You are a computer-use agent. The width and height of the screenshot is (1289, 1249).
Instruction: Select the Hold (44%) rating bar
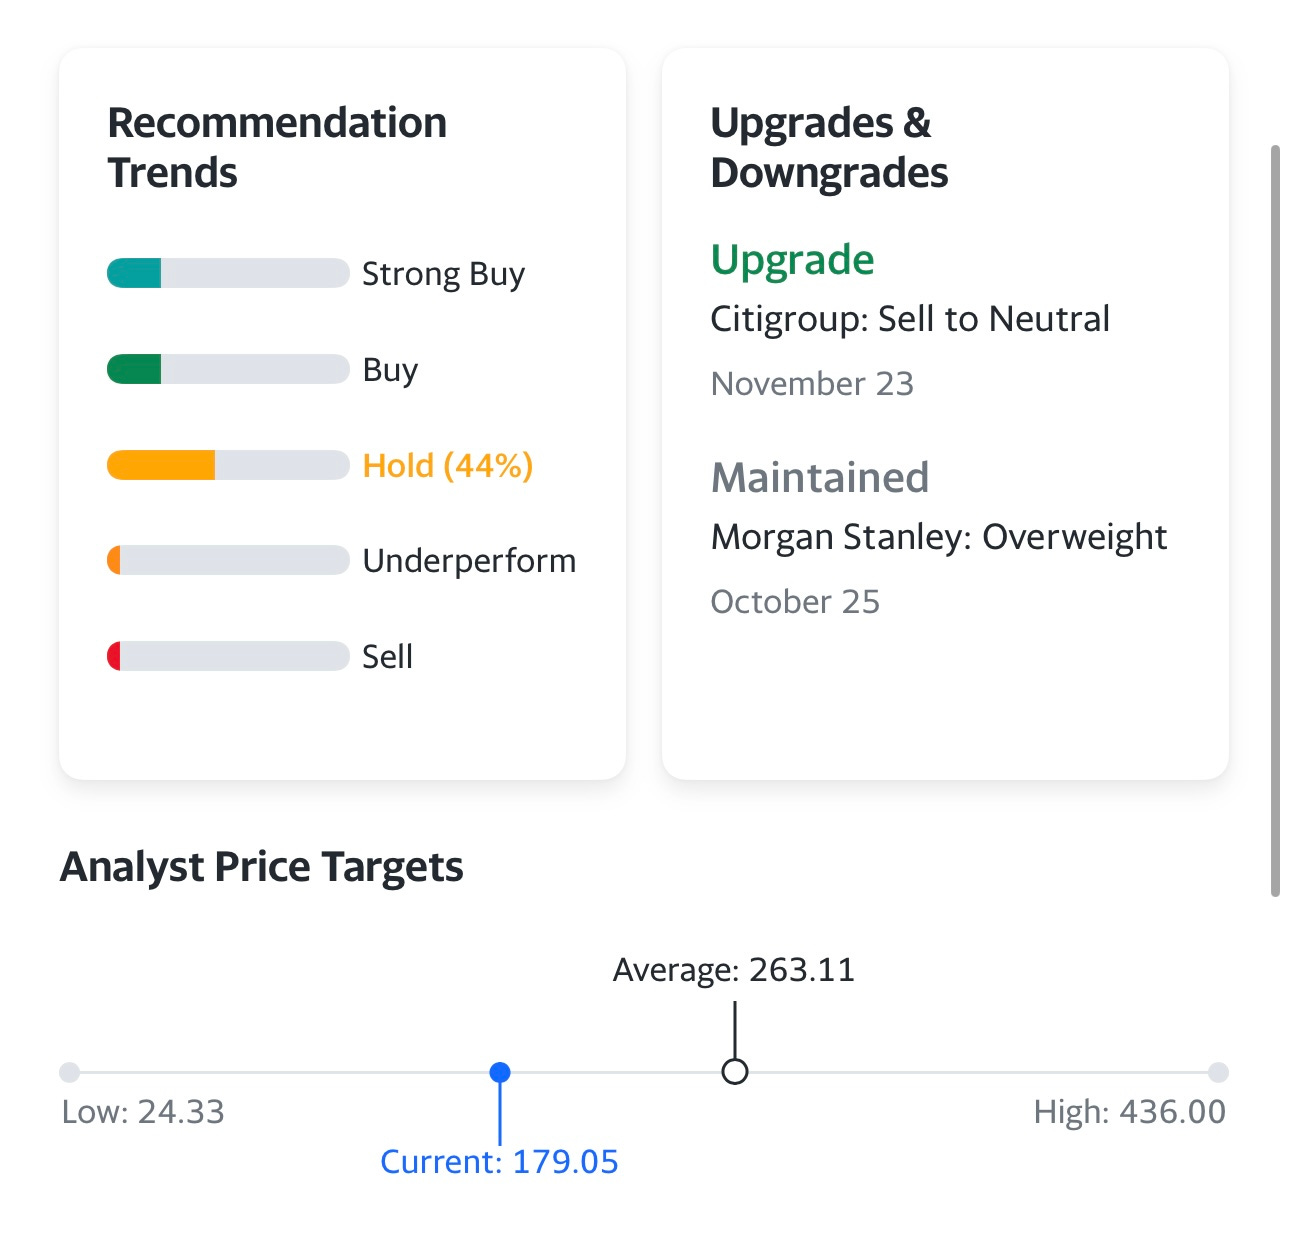(x=226, y=464)
